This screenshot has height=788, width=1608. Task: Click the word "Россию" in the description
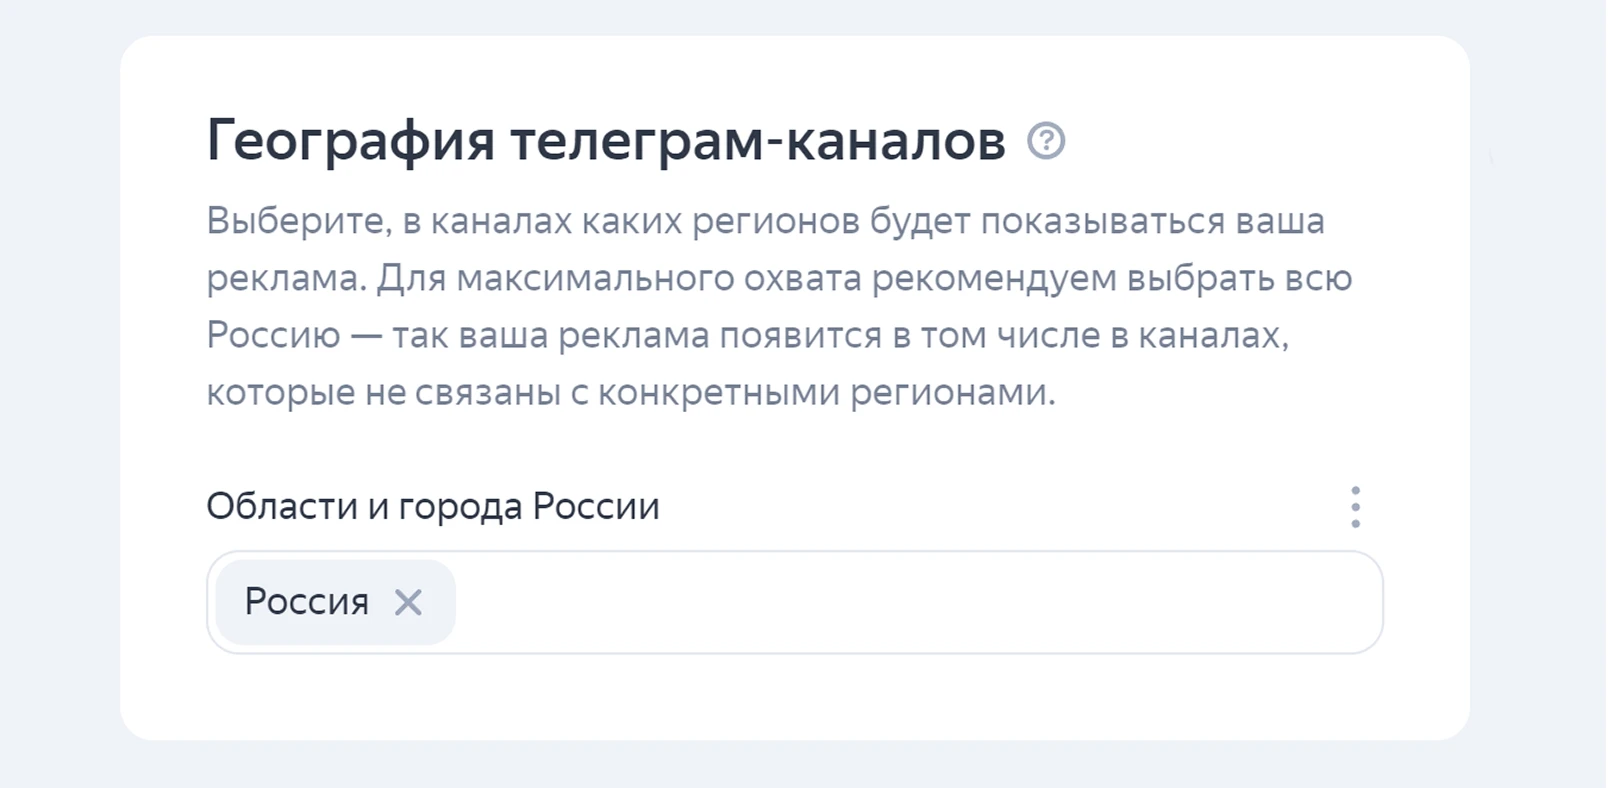(x=273, y=335)
